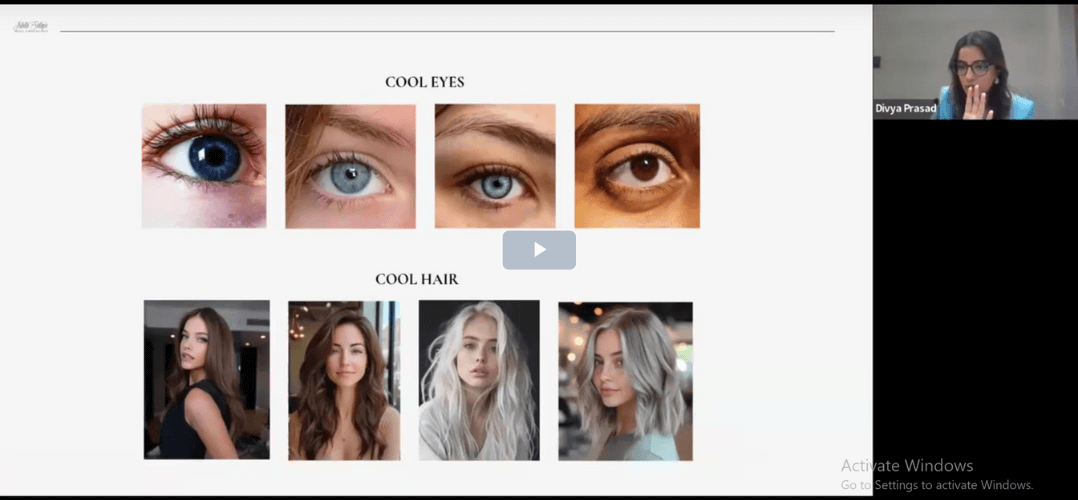
Task: Pick the long platinum white hair photo
Action: coord(479,380)
